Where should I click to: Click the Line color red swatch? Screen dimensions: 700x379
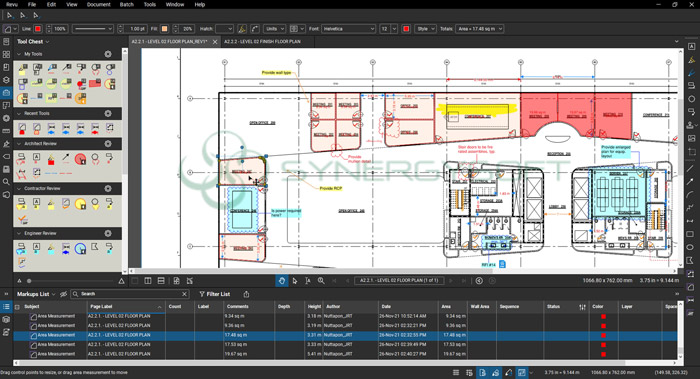(x=38, y=29)
